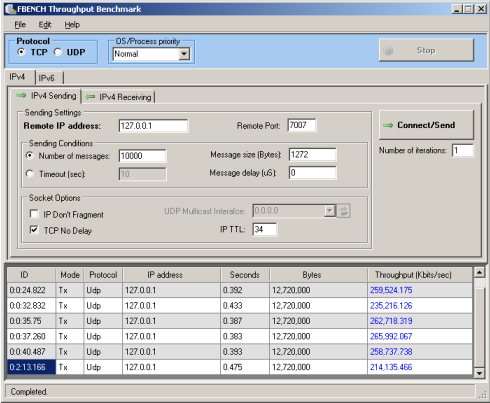Click the Message delay (uS) field
The height and width of the screenshot is (403, 490).
pos(312,173)
